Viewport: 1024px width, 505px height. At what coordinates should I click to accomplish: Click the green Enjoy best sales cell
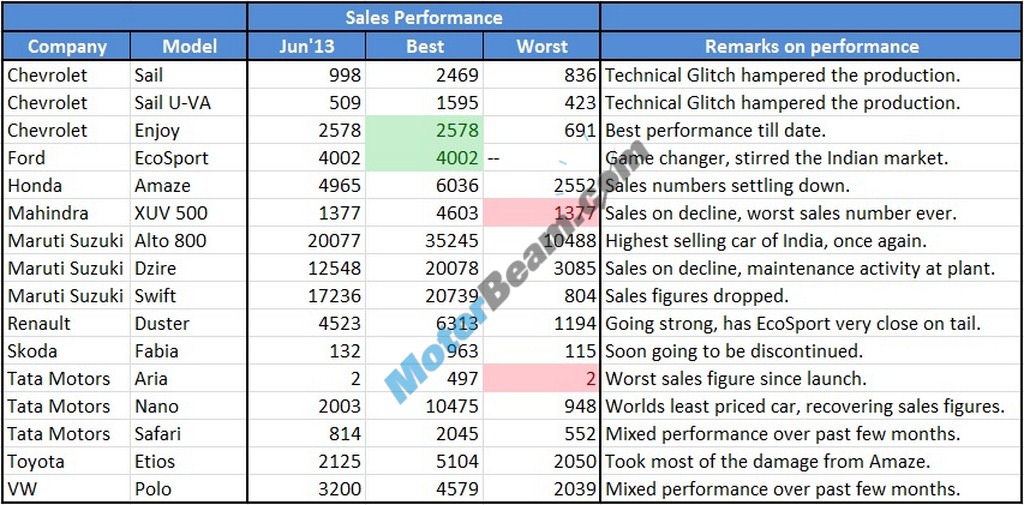click(x=425, y=130)
